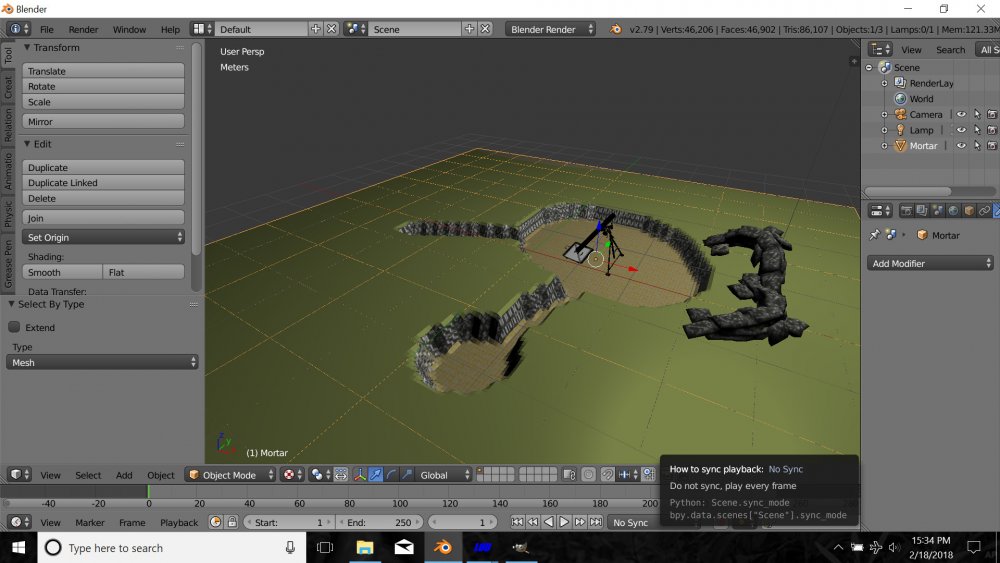This screenshot has width=1000, height=563.
Task: Jump to the first frame
Action: pos(517,522)
